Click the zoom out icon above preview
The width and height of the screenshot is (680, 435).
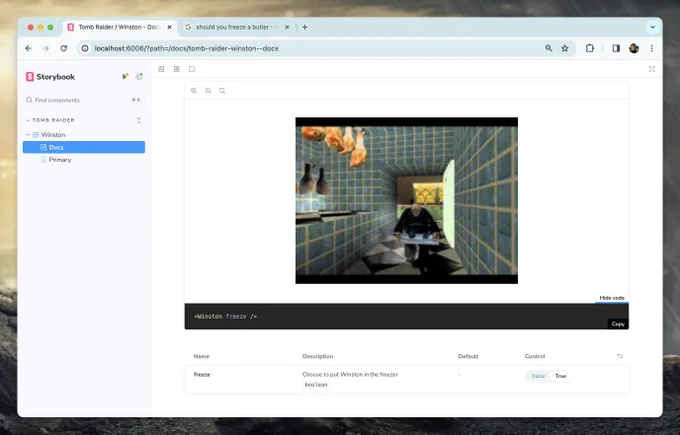(208, 91)
